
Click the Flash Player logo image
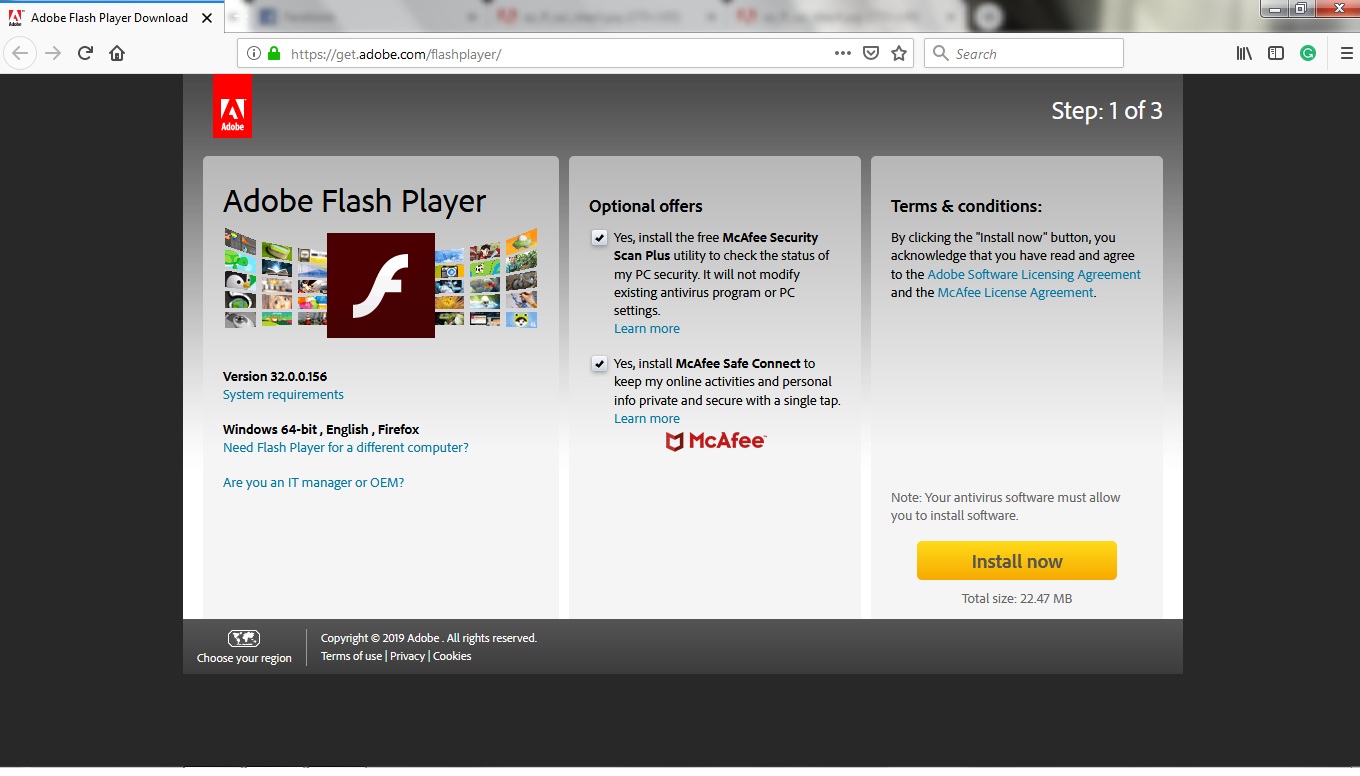[381, 285]
